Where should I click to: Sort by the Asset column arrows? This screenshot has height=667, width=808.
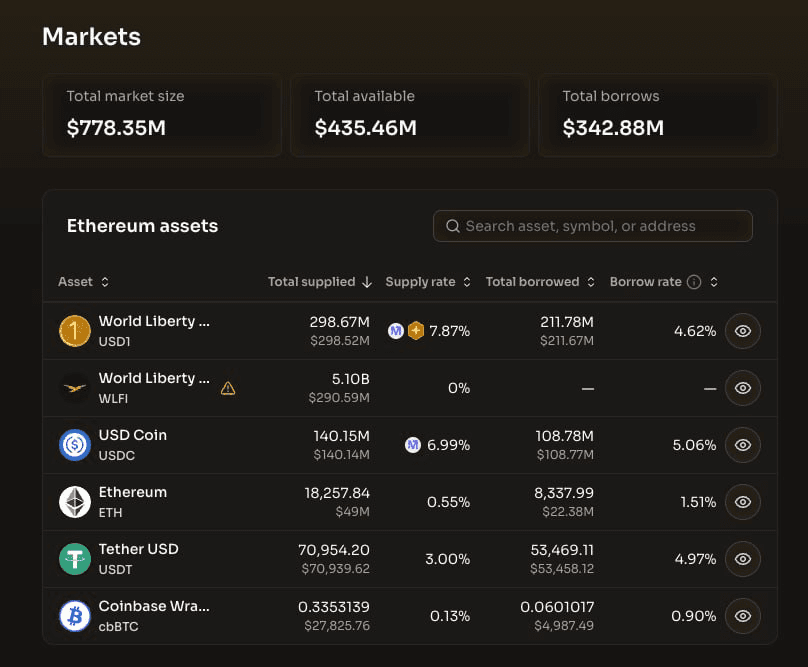point(105,282)
